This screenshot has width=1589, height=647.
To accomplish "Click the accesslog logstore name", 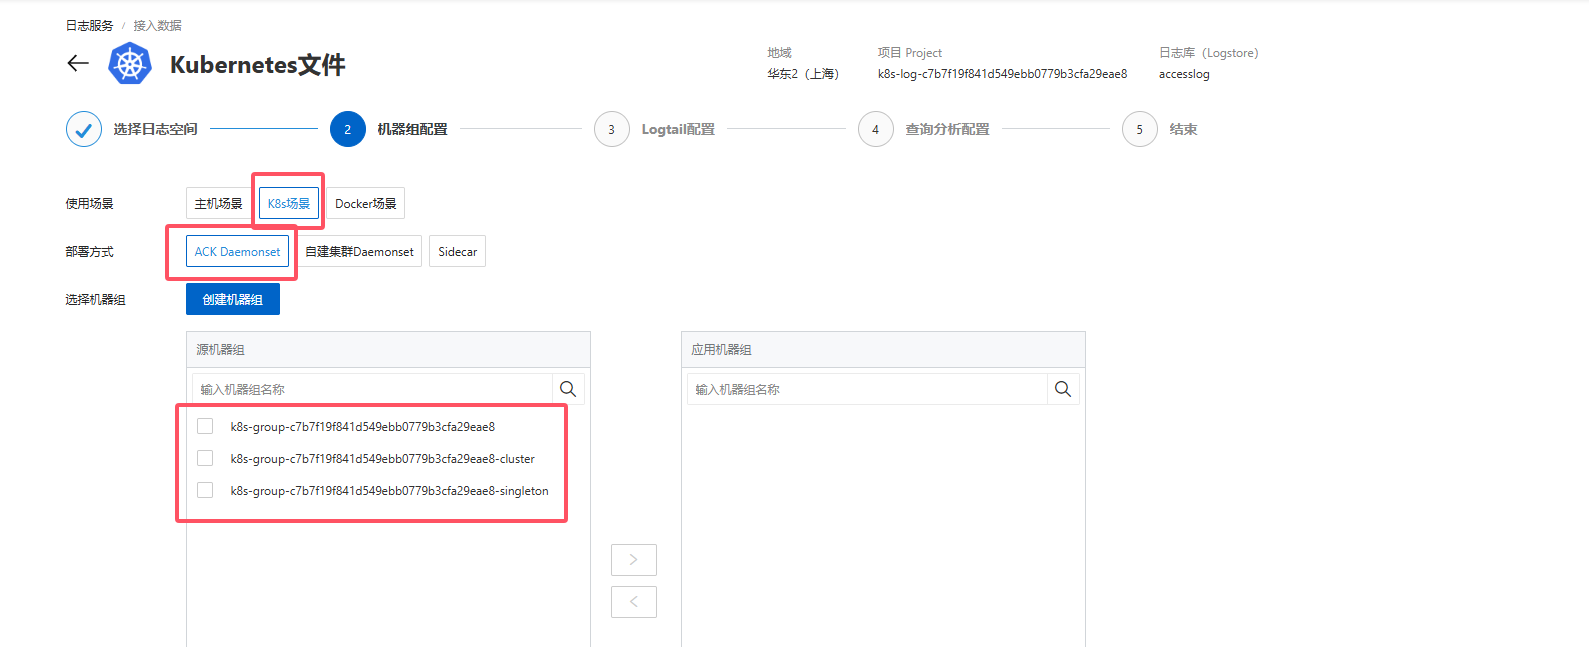I will [x=1184, y=74].
